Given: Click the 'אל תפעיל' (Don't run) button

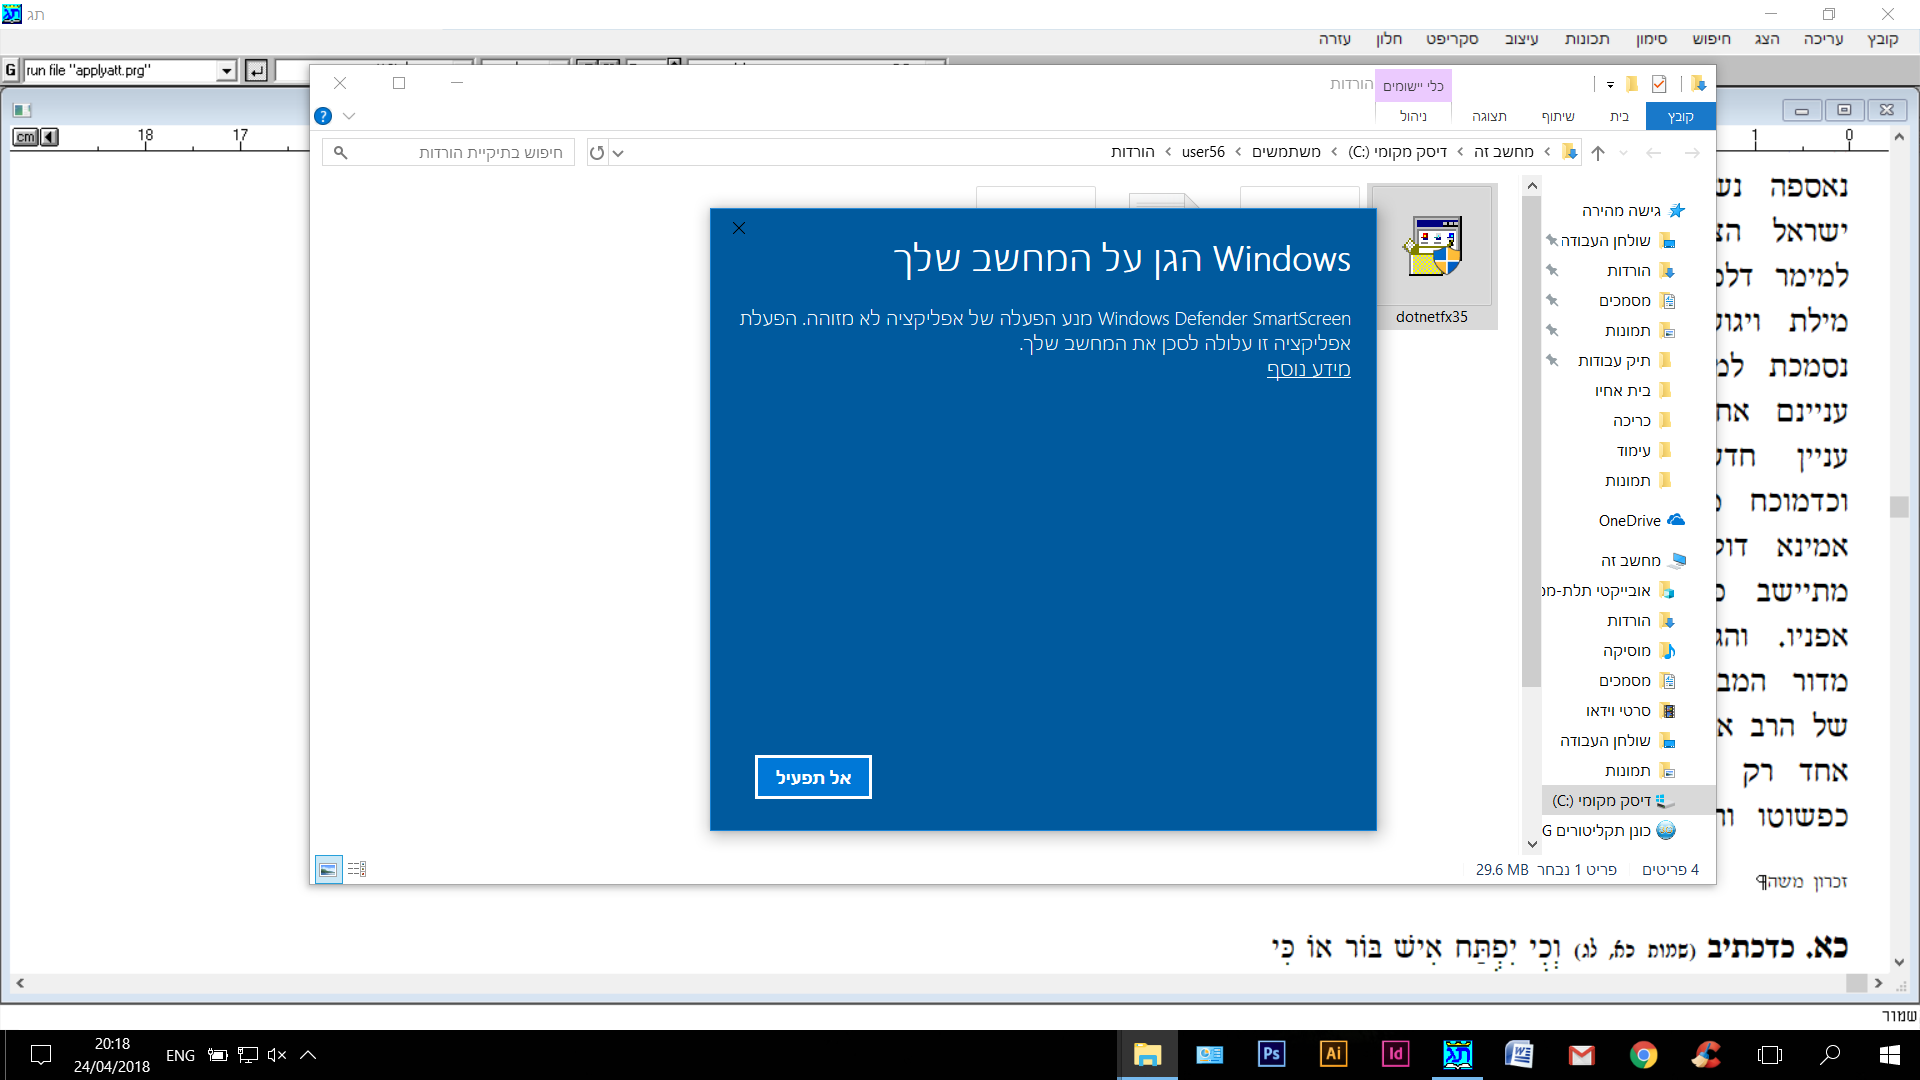Looking at the screenshot, I should tap(813, 777).
